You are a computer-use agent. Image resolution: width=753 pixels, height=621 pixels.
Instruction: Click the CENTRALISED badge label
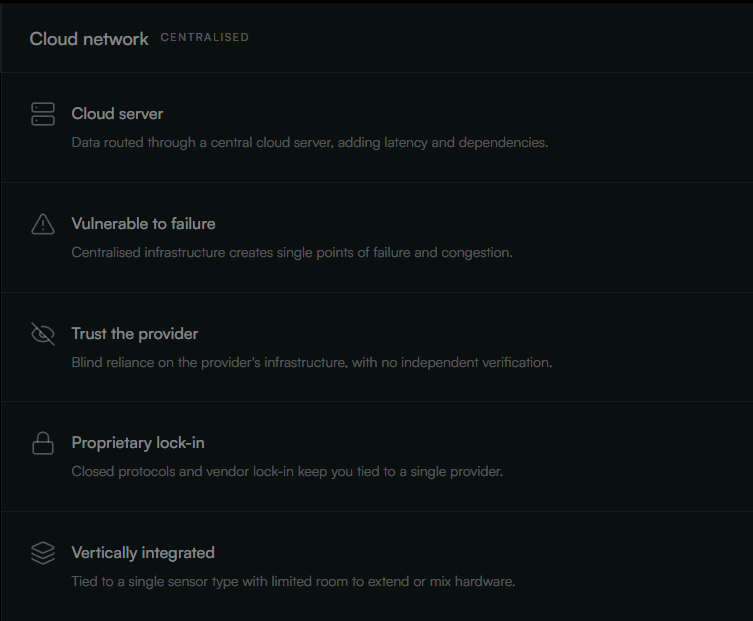205,37
